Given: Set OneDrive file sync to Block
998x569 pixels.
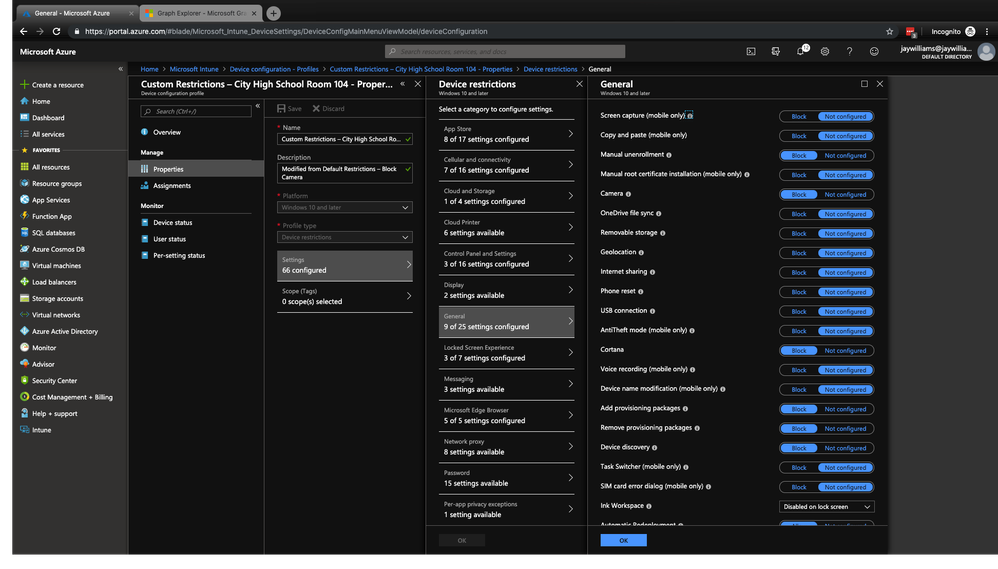Looking at the screenshot, I should [x=799, y=214].
